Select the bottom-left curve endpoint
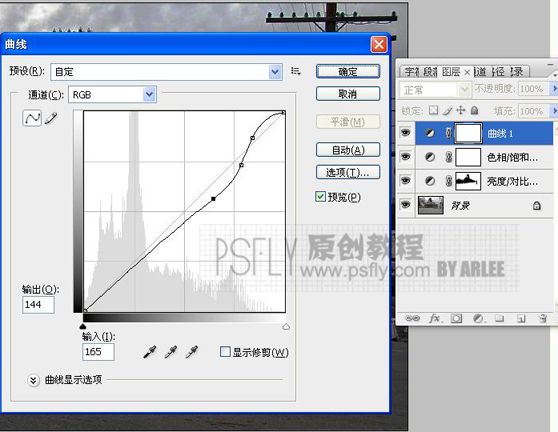The width and height of the screenshot is (558, 432). tap(85, 311)
